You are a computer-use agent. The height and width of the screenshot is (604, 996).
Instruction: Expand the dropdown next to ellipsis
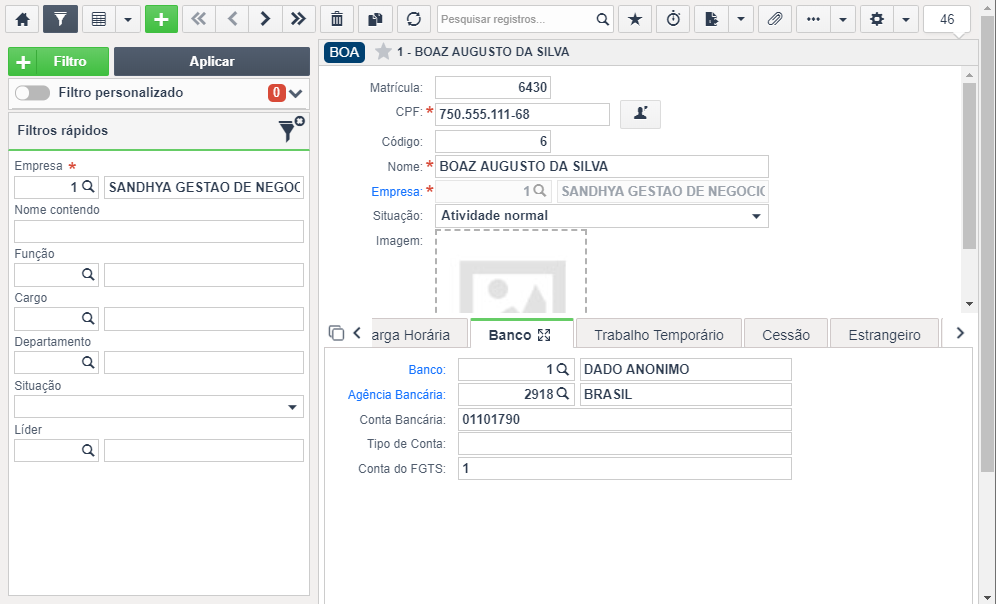(x=843, y=19)
